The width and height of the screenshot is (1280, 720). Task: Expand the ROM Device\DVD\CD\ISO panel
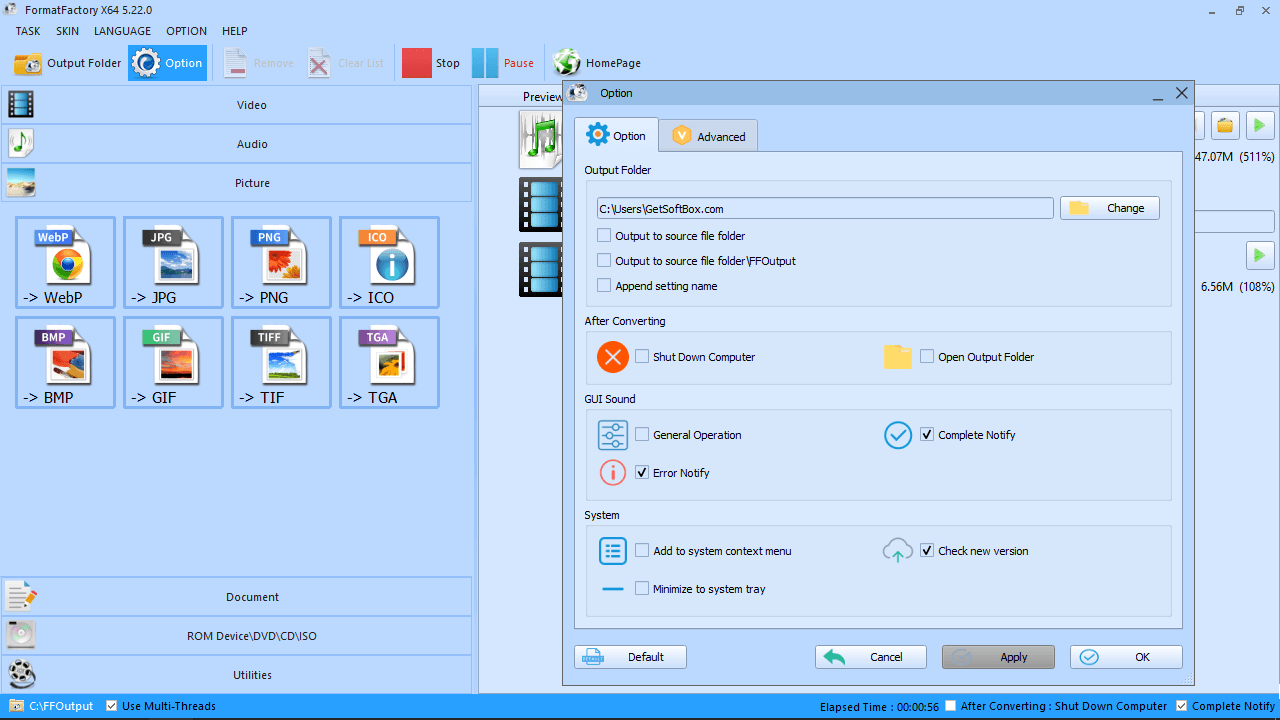pyautogui.click(x=236, y=636)
